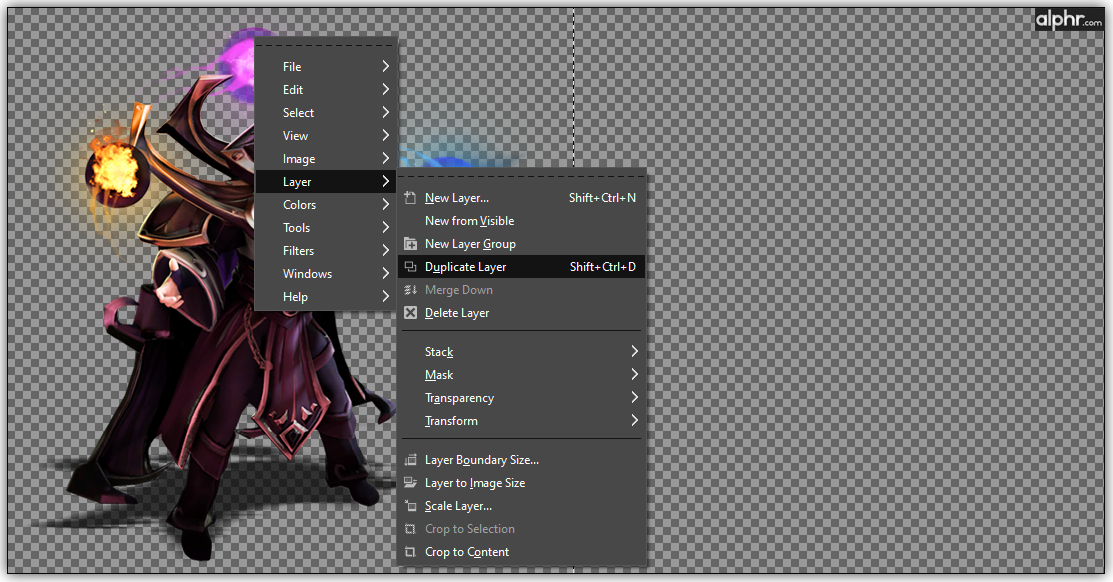Click the dashed tear-off line above File
This screenshot has height=582, width=1113.
tap(326, 46)
